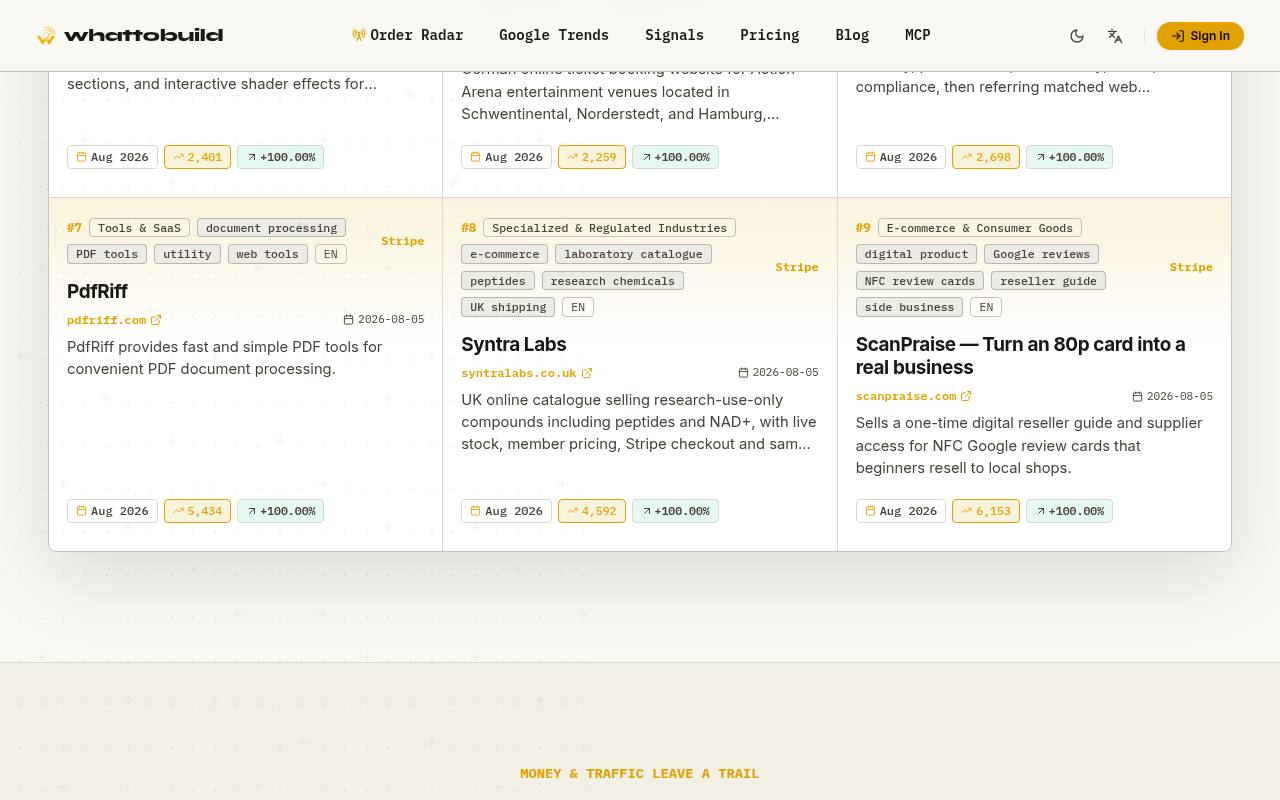Click the Sign In button
The height and width of the screenshot is (800, 1280).
1200,36
